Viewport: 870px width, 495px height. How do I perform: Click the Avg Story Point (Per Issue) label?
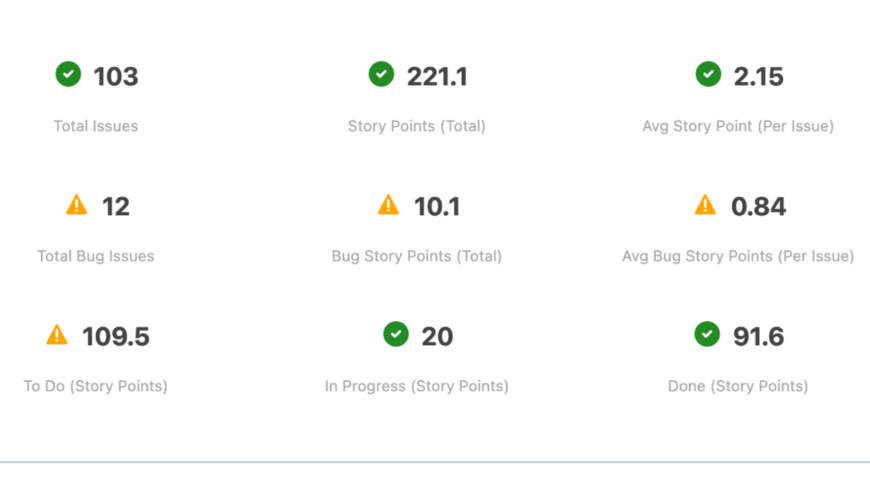click(x=738, y=126)
